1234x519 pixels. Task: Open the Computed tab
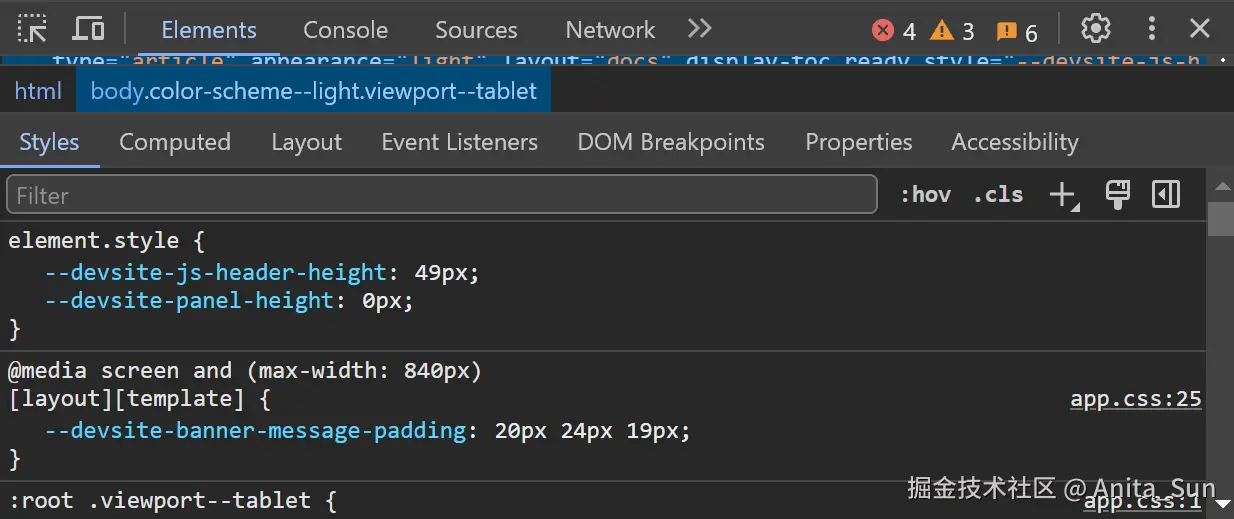tap(175, 142)
